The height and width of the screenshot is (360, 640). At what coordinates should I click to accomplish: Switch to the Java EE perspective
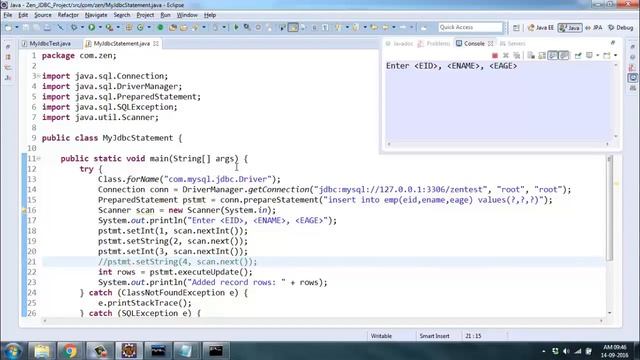click(540, 28)
